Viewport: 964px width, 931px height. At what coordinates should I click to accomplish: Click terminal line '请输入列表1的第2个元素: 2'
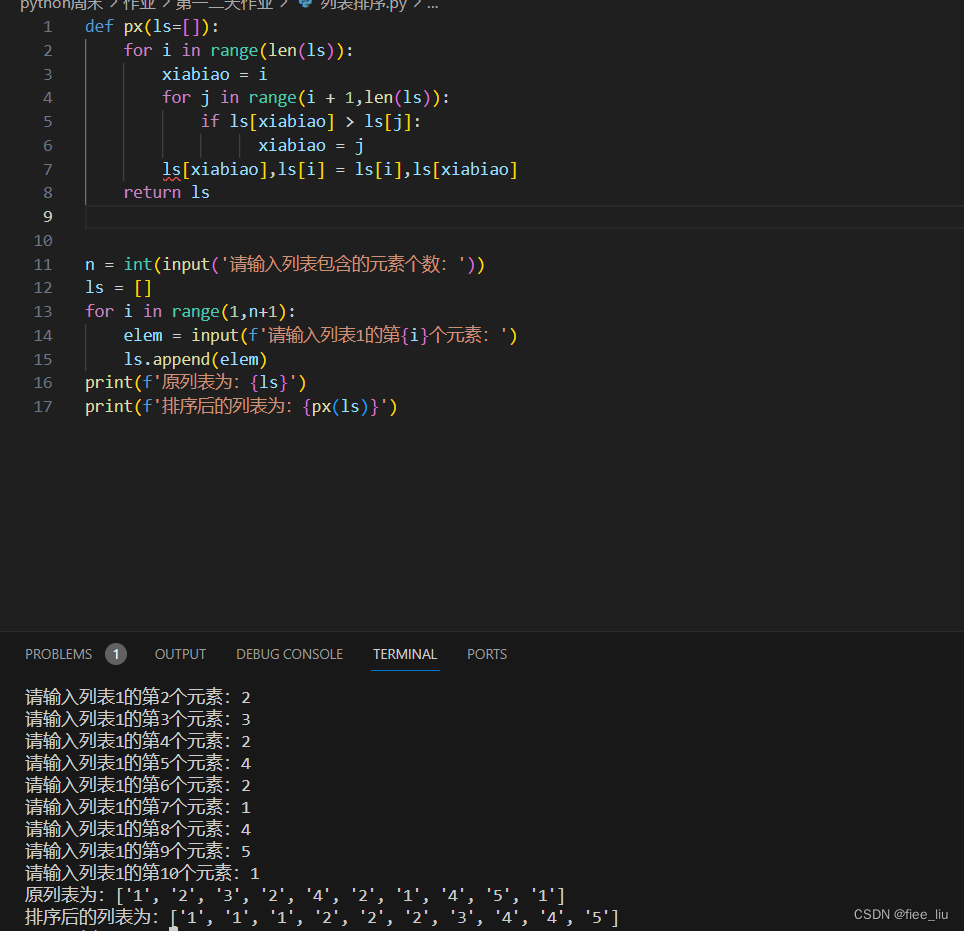click(138, 697)
